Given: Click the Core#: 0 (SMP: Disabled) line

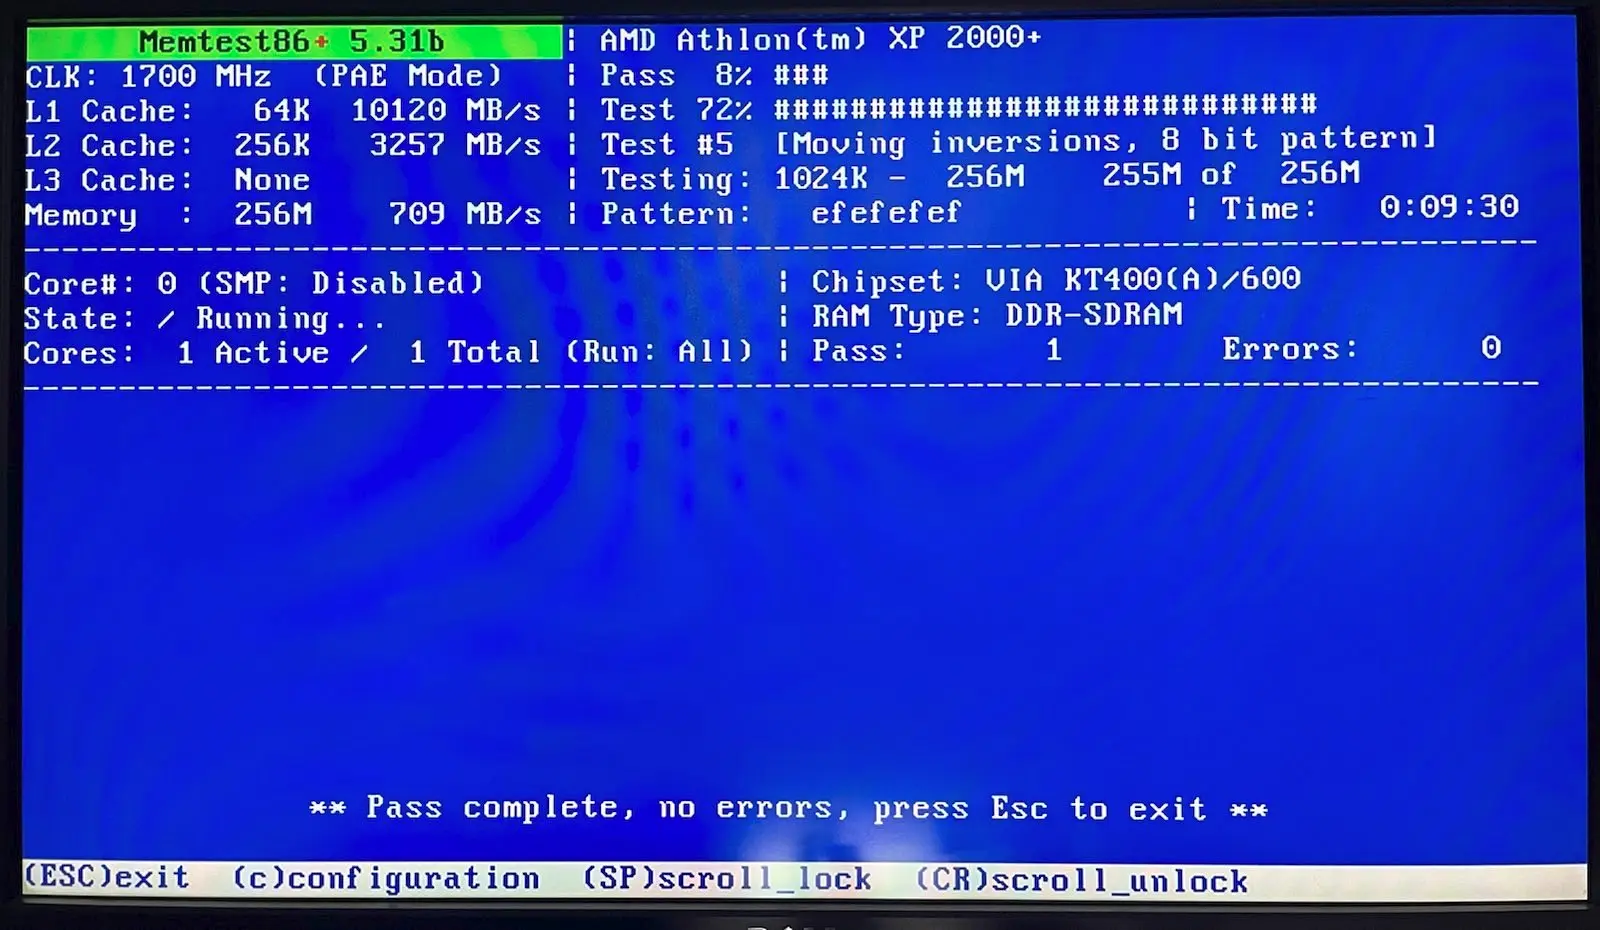Looking at the screenshot, I should tap(254, 283).
